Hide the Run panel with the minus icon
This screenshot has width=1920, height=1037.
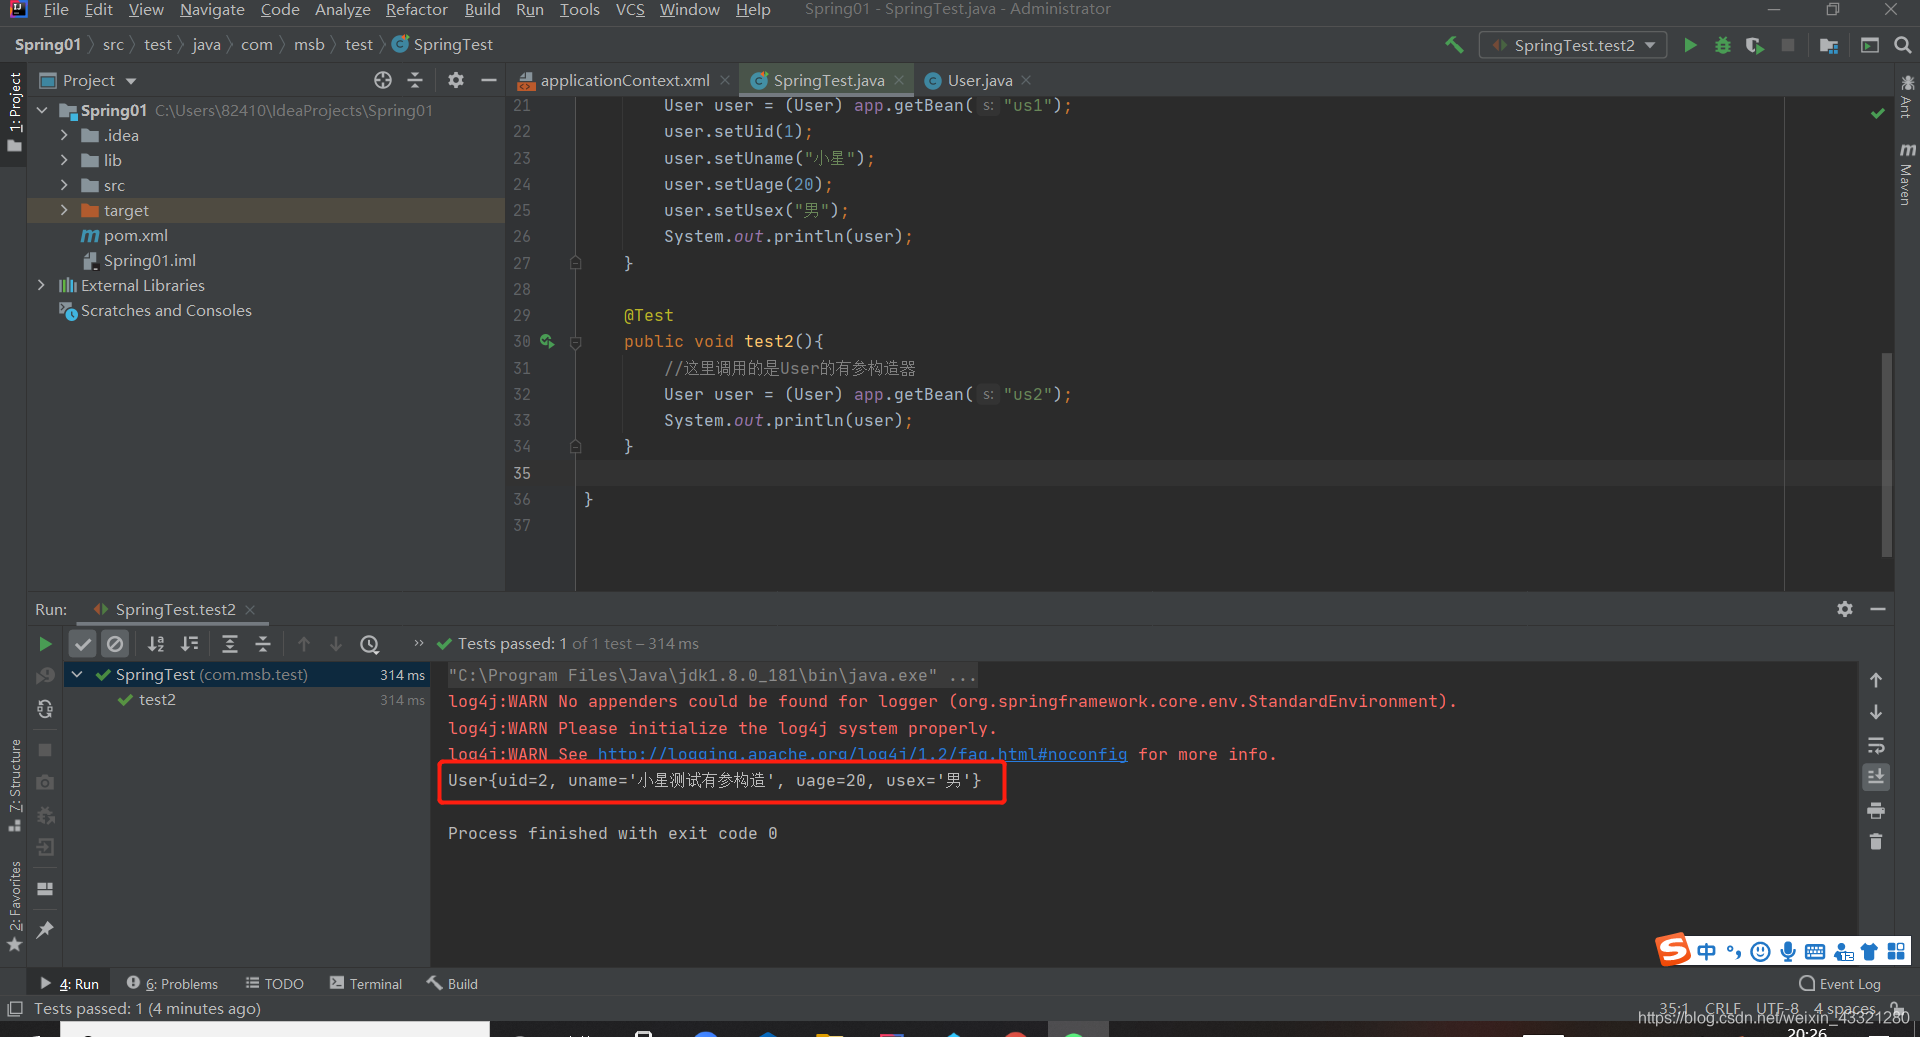(x=1878, y=609)
